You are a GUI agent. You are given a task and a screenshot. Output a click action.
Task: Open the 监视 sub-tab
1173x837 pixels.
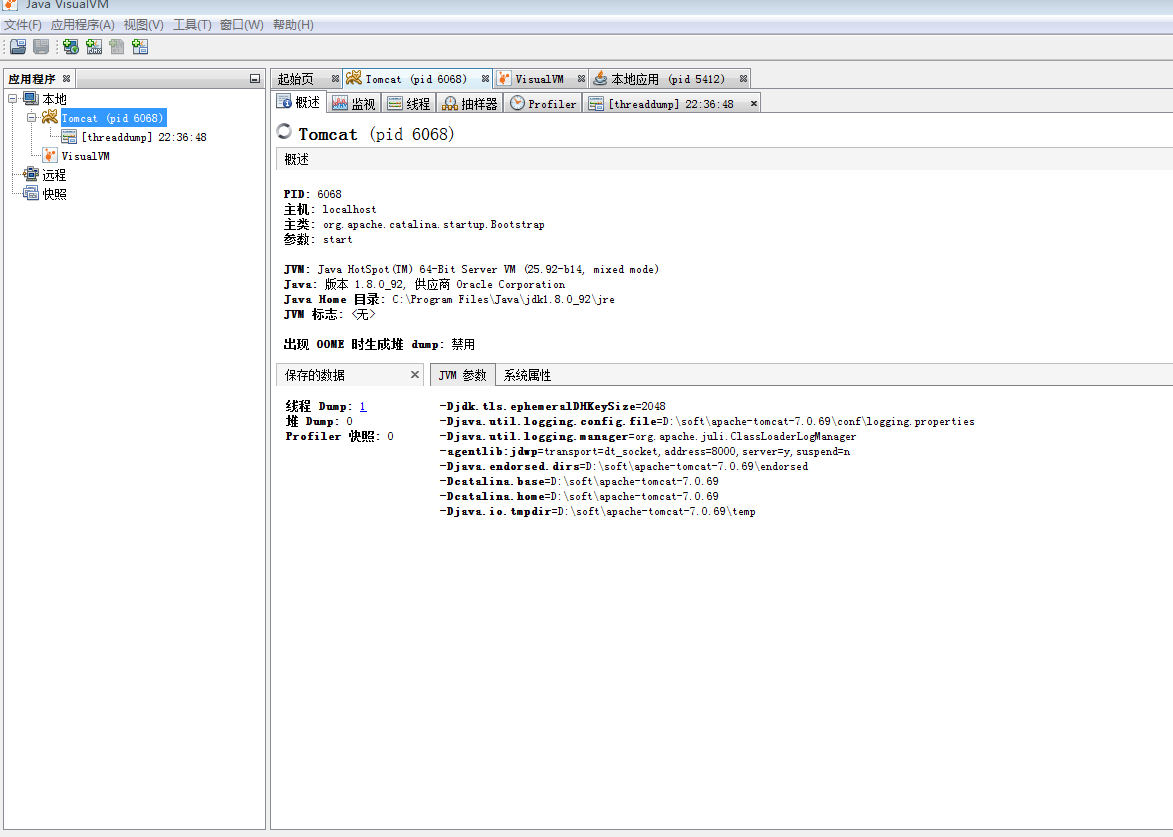click(355, 104)
